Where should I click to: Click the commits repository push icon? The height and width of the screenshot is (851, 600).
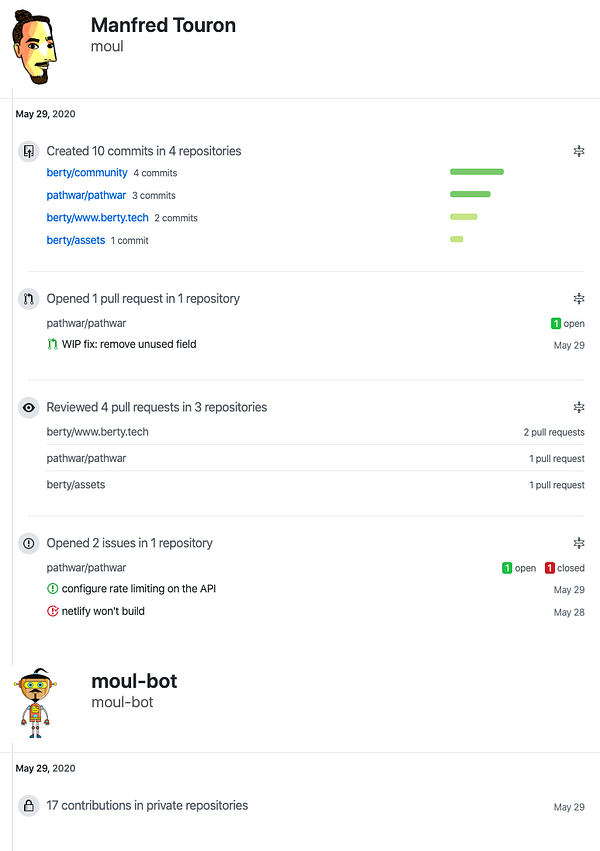click(29, 151)
